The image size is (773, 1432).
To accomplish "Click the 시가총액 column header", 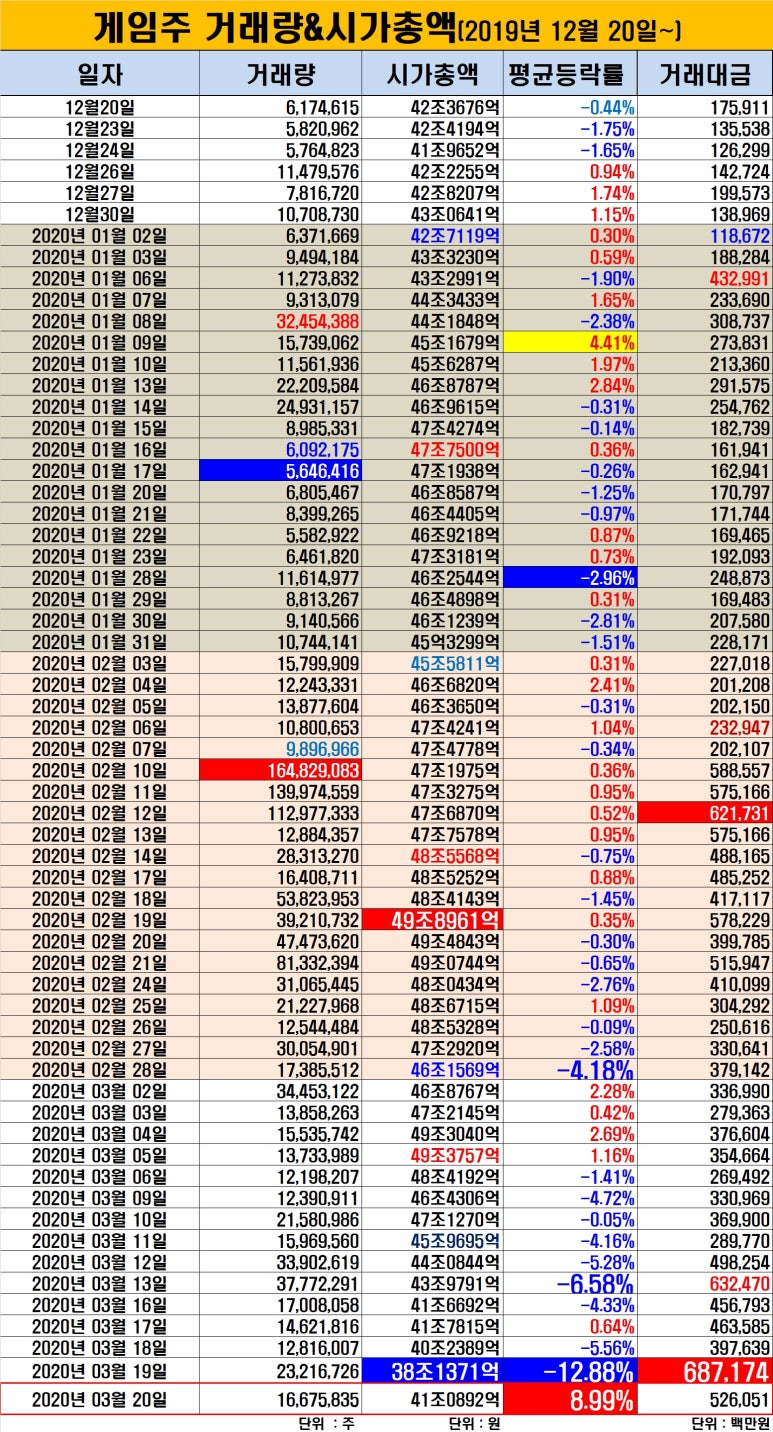I will [433, 74].
